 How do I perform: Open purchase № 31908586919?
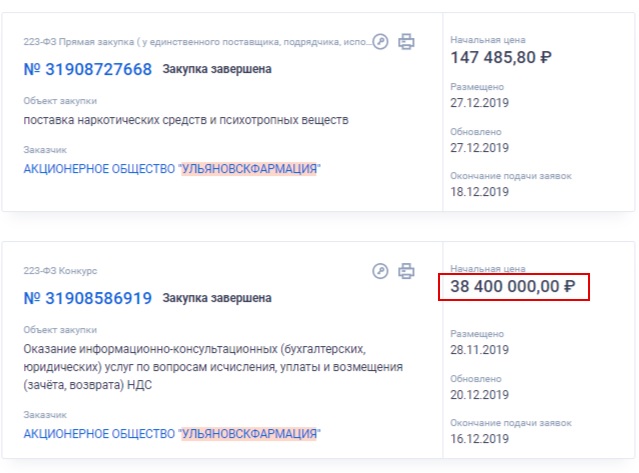(88, 298)
